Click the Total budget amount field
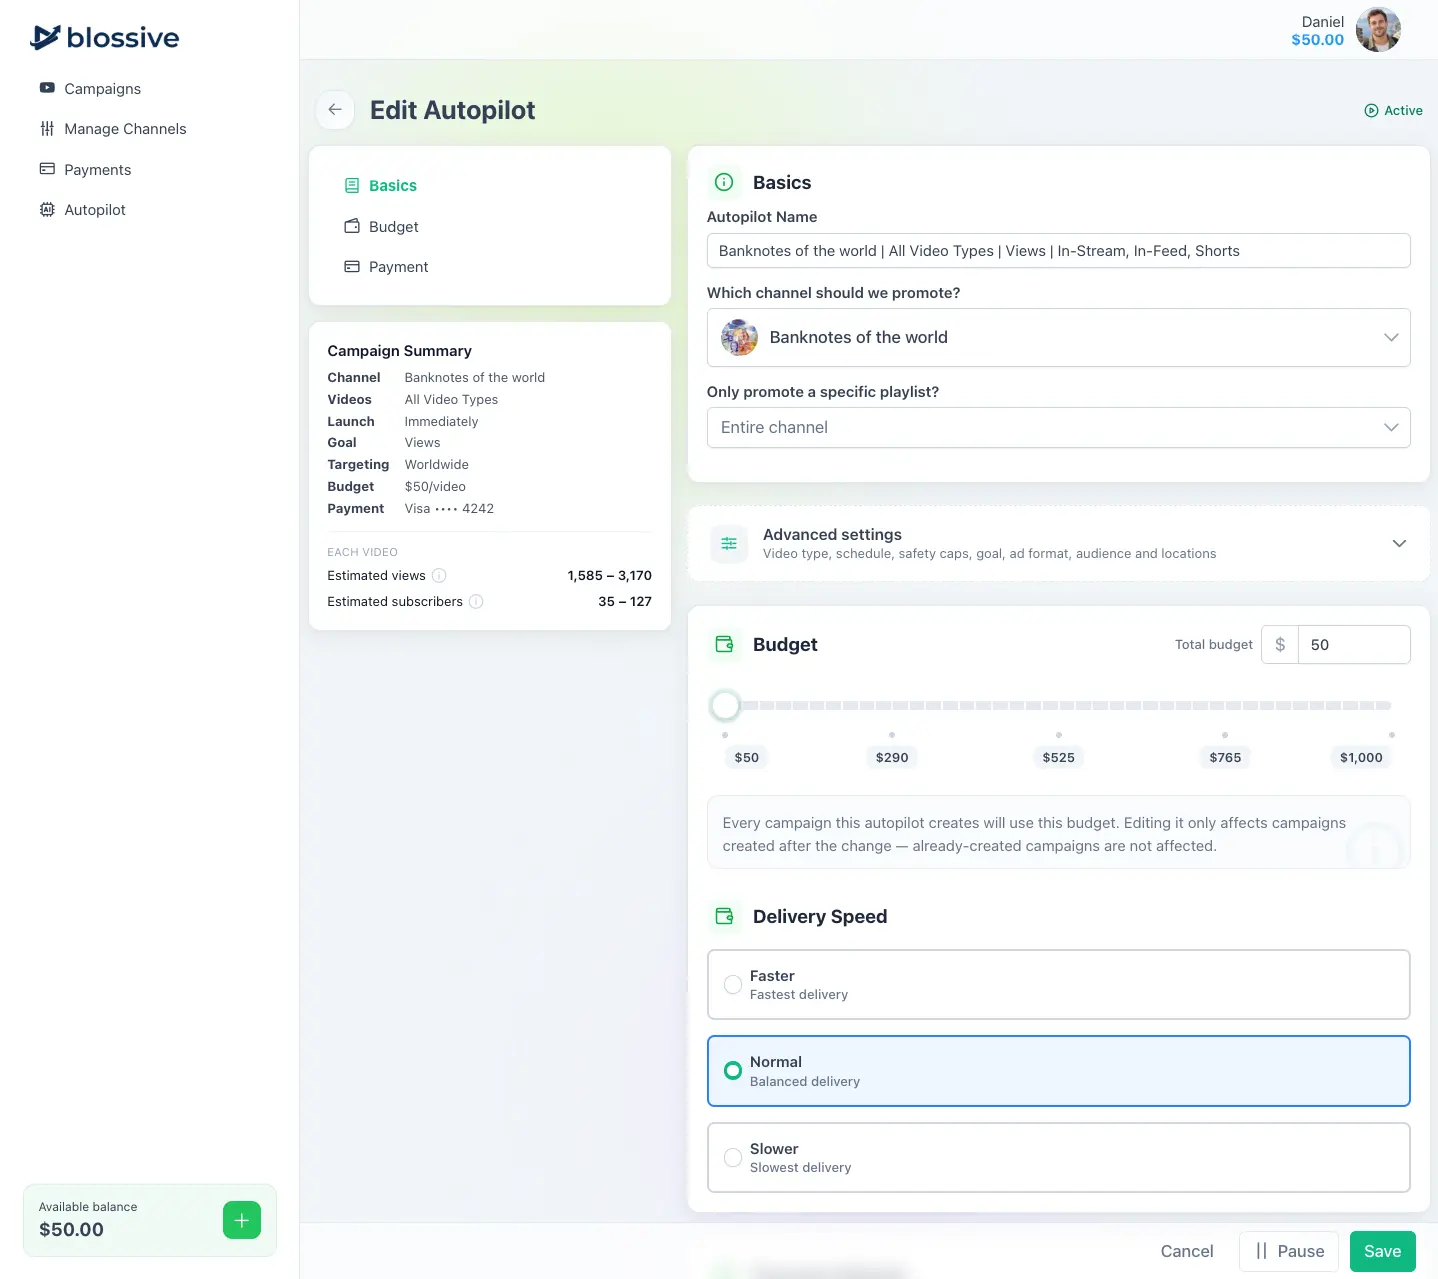 1354,645
